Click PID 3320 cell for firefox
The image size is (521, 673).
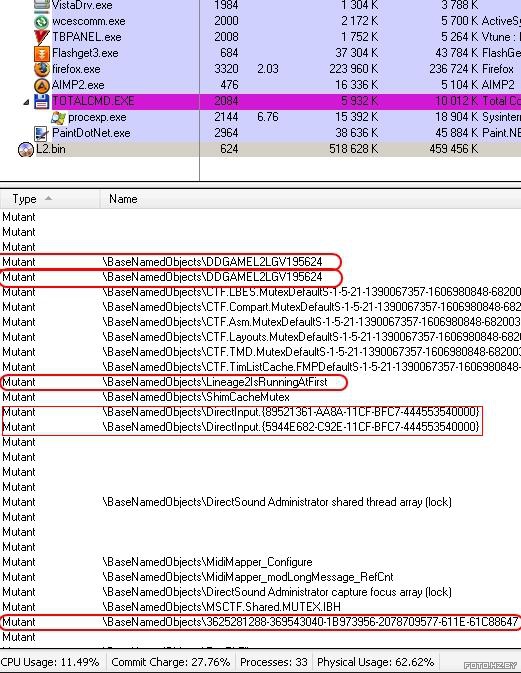coord(226,69)
